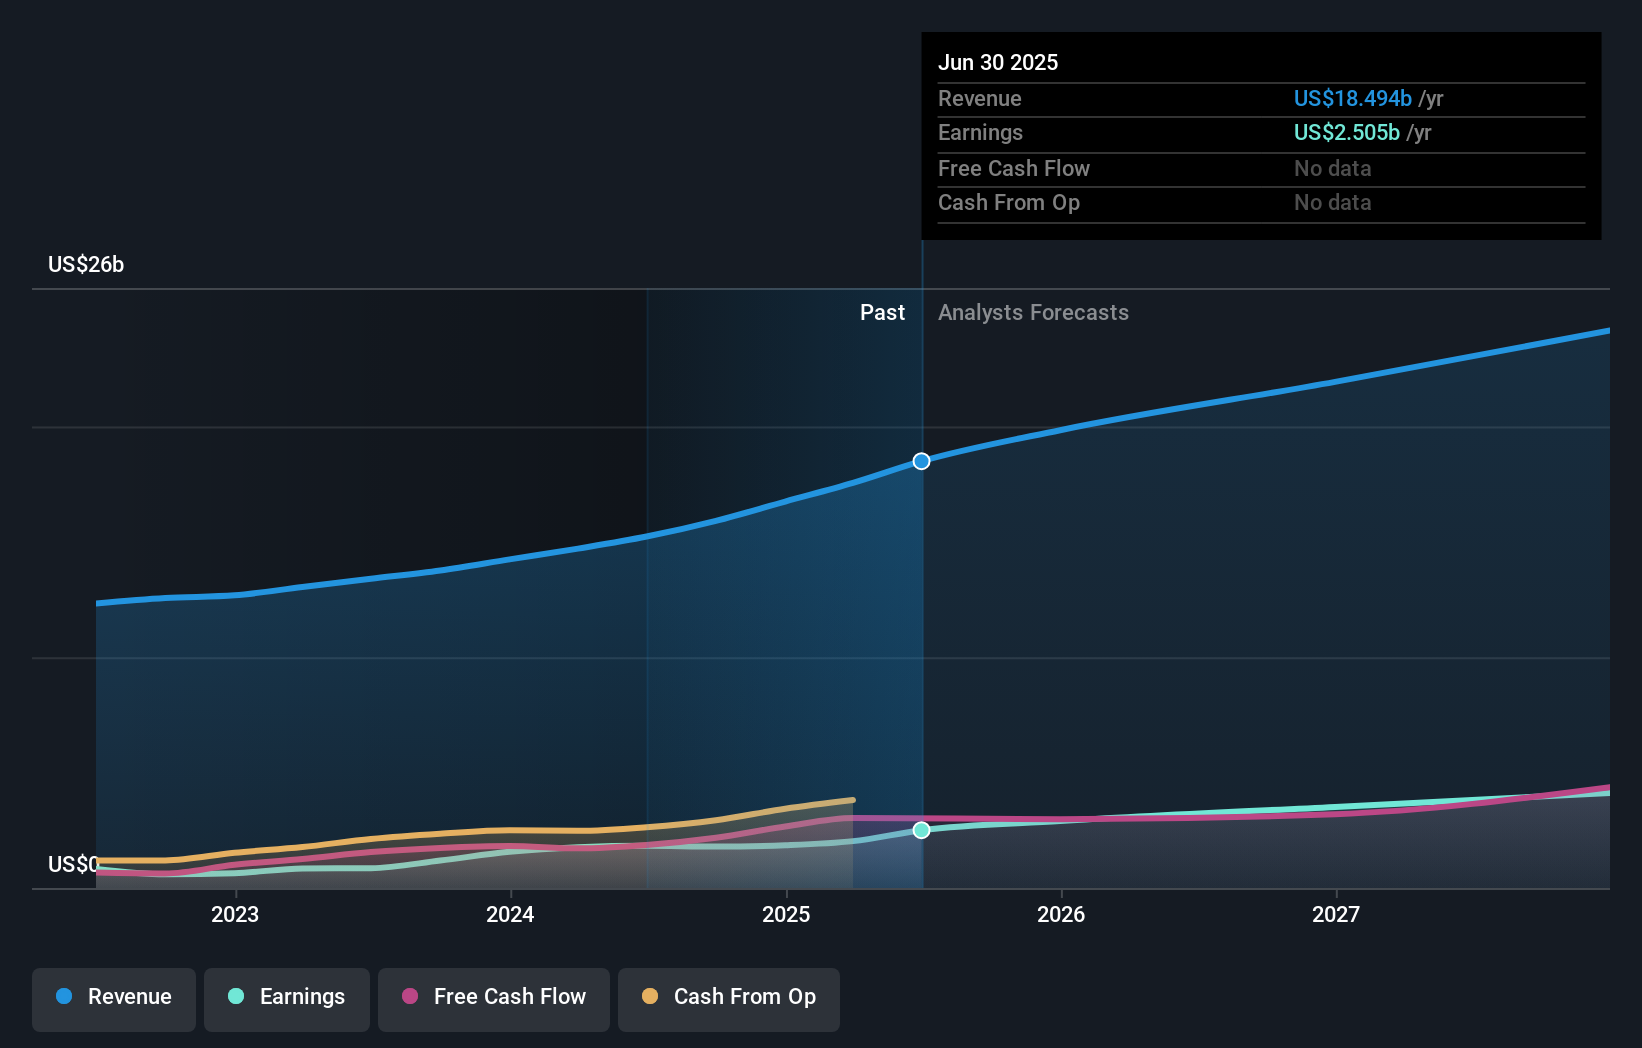Viewport: 1642px width, 1048px height.
Task: Click the 2023 x-axis label
Action: coord(235,914)
